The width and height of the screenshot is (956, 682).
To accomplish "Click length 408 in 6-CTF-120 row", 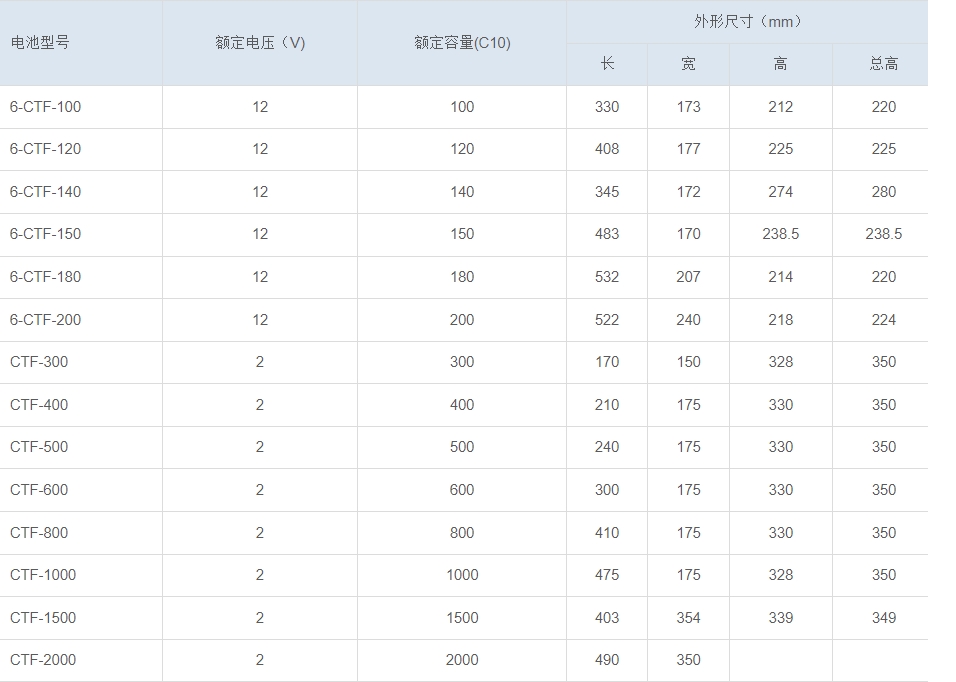I will (x=607, y=149).
